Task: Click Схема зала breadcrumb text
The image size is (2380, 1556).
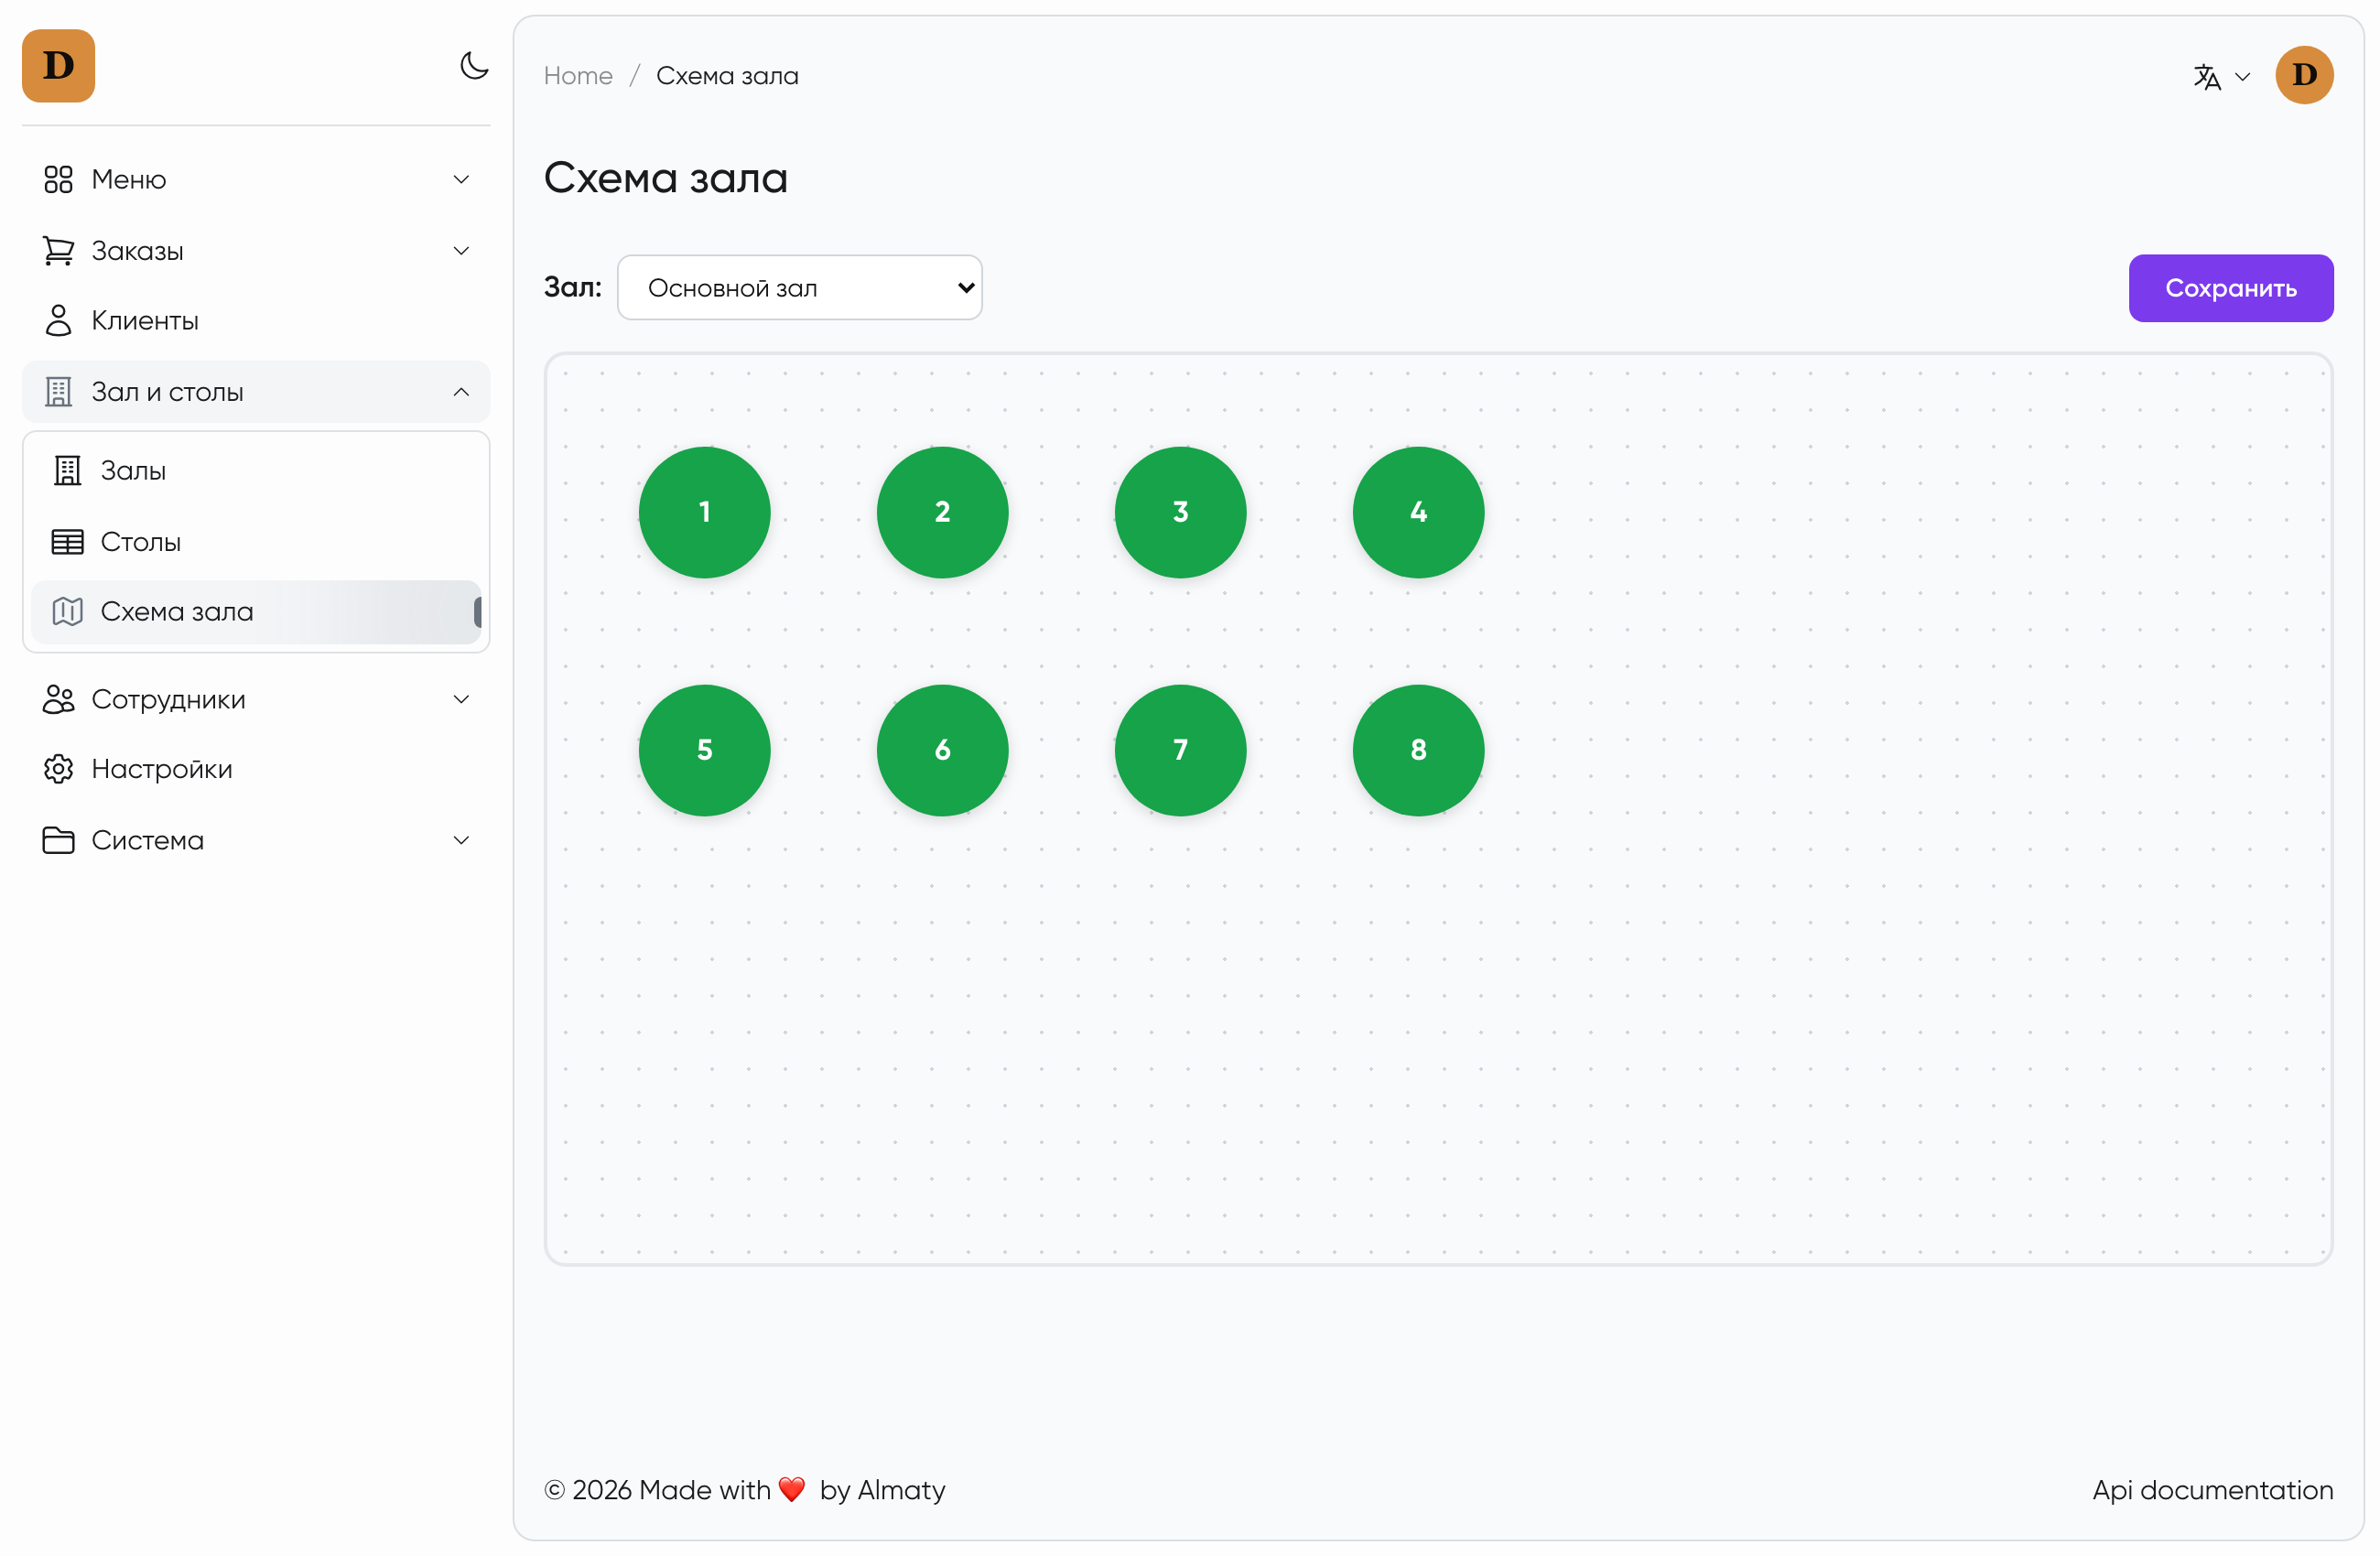Action: point(727,76)
